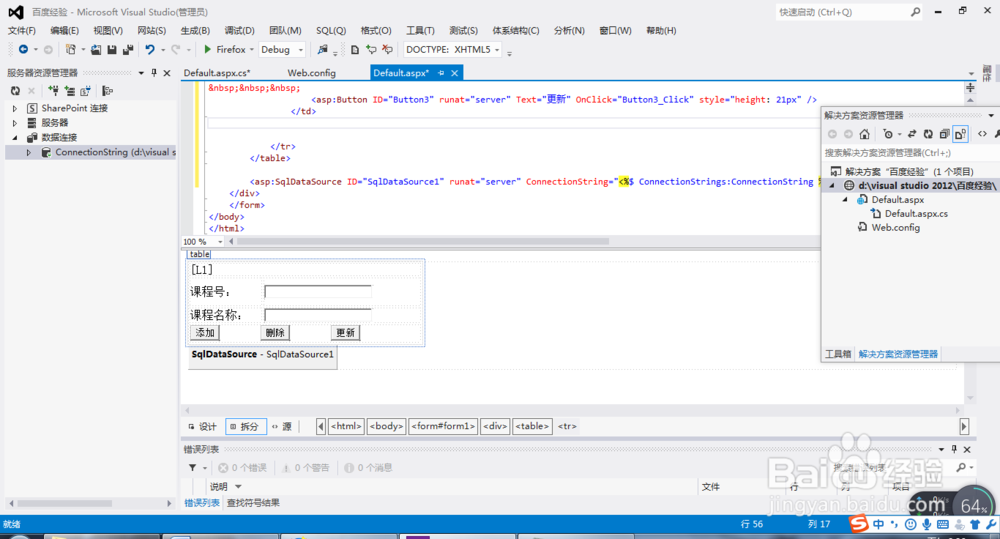The width and height of the screenshot is (1000, 539).
Task: Collapse the 数据连接 tree node
Action: coord(15,138)
